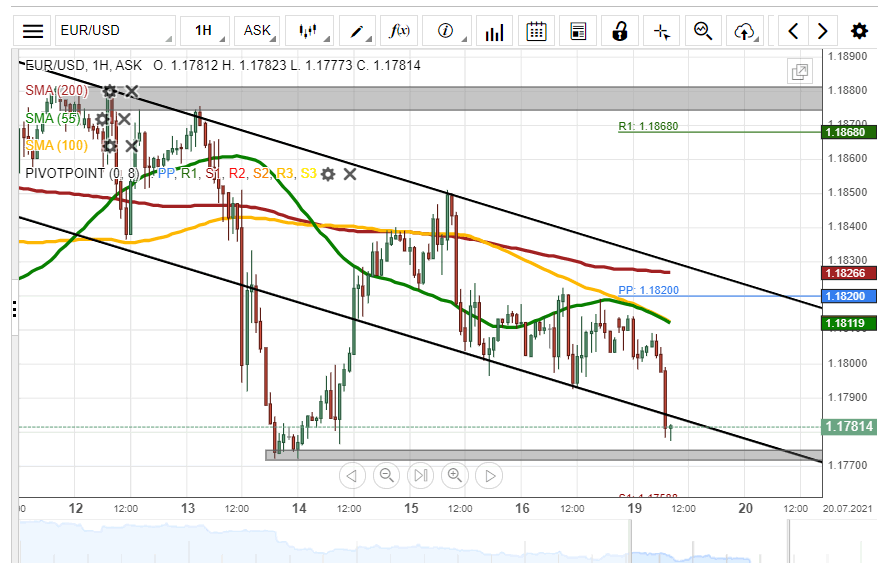This screenshot has height=574, width=884.
Task: Click the SMA (55) legend label
Action: [x=52, y=118]
